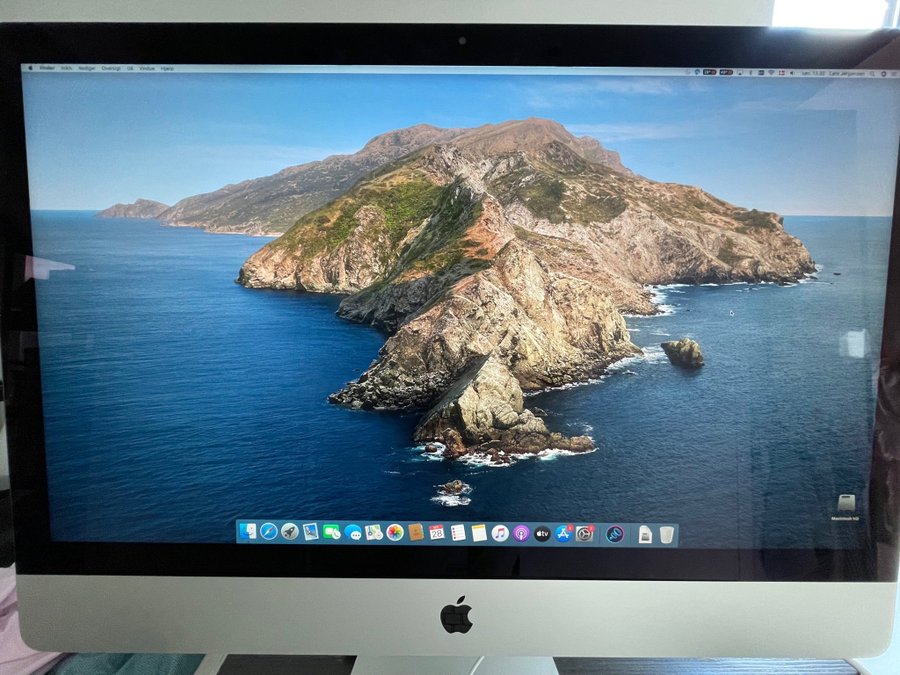900x675 pixels.
Task: Open the Vindue menu
Action: tap(147, 68)
